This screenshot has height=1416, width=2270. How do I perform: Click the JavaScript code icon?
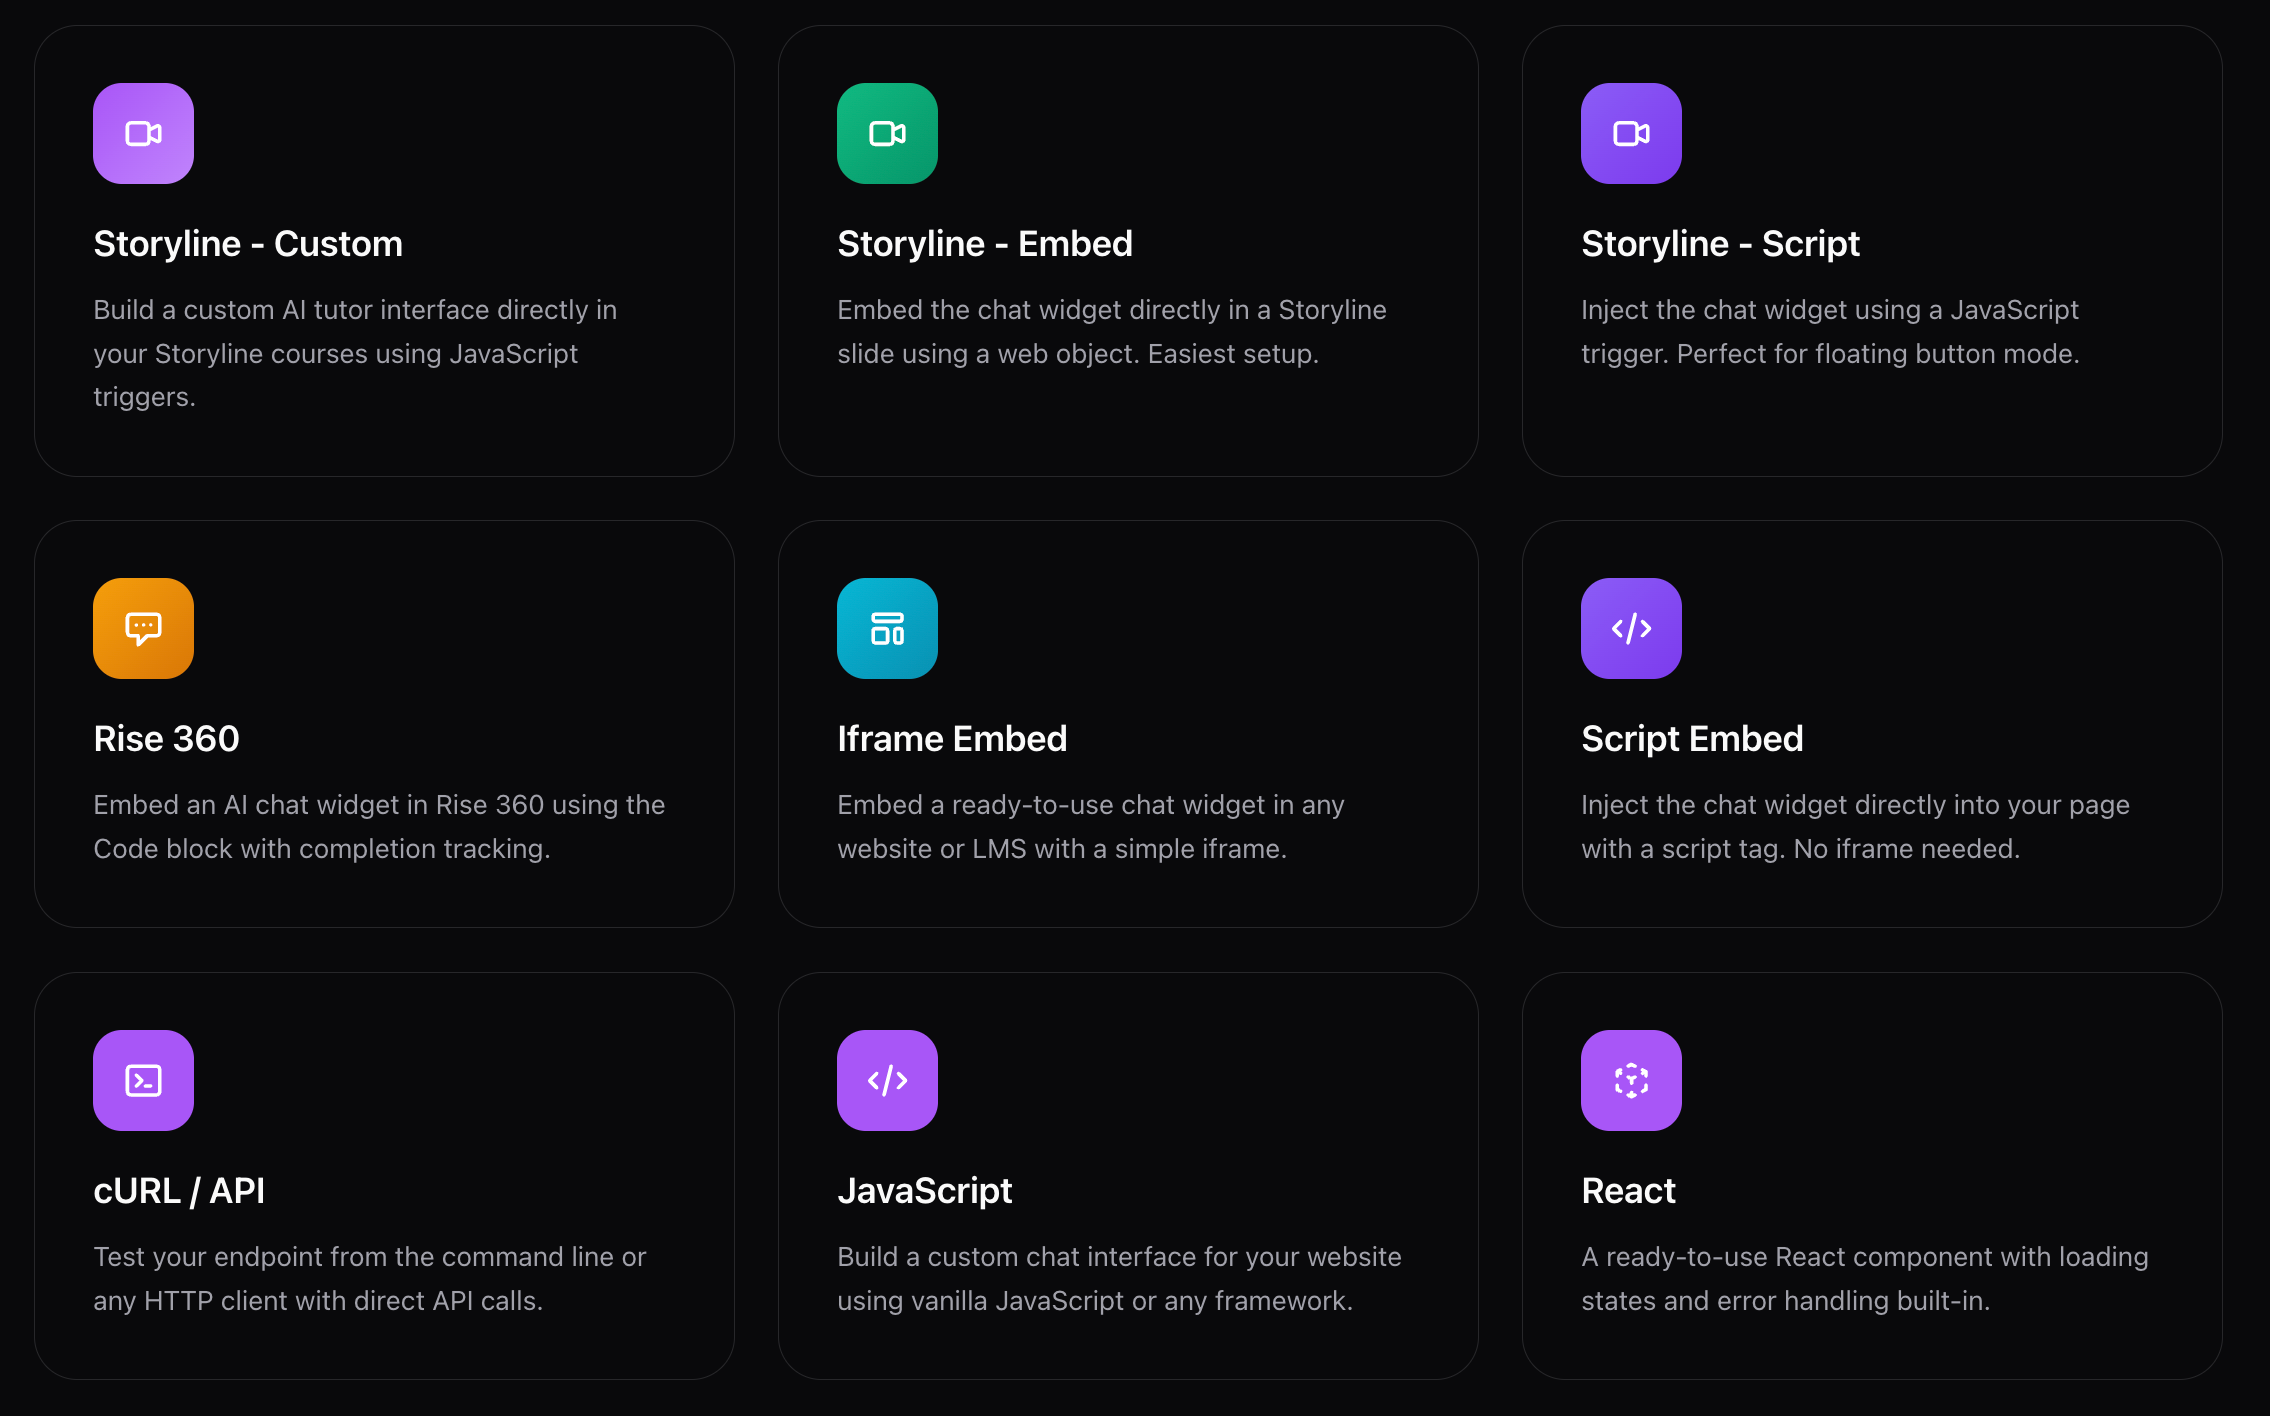click(x=886, y=1080)
